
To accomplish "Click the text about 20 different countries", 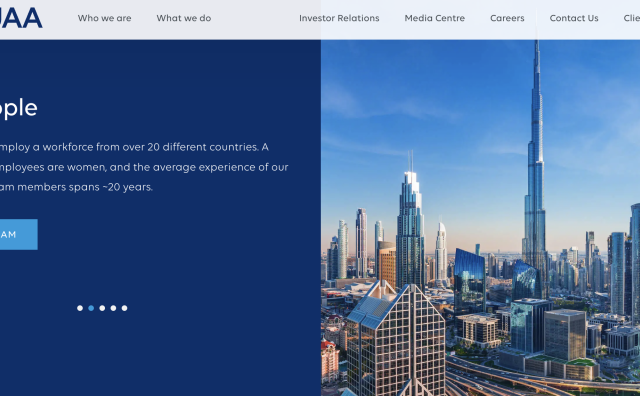I will pos(134,147).
